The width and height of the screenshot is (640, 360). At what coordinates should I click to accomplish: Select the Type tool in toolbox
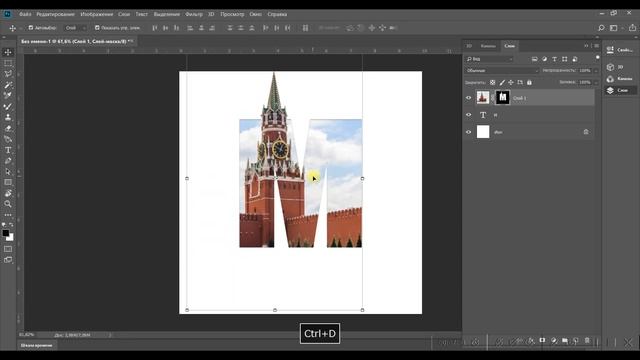[8, 150]
